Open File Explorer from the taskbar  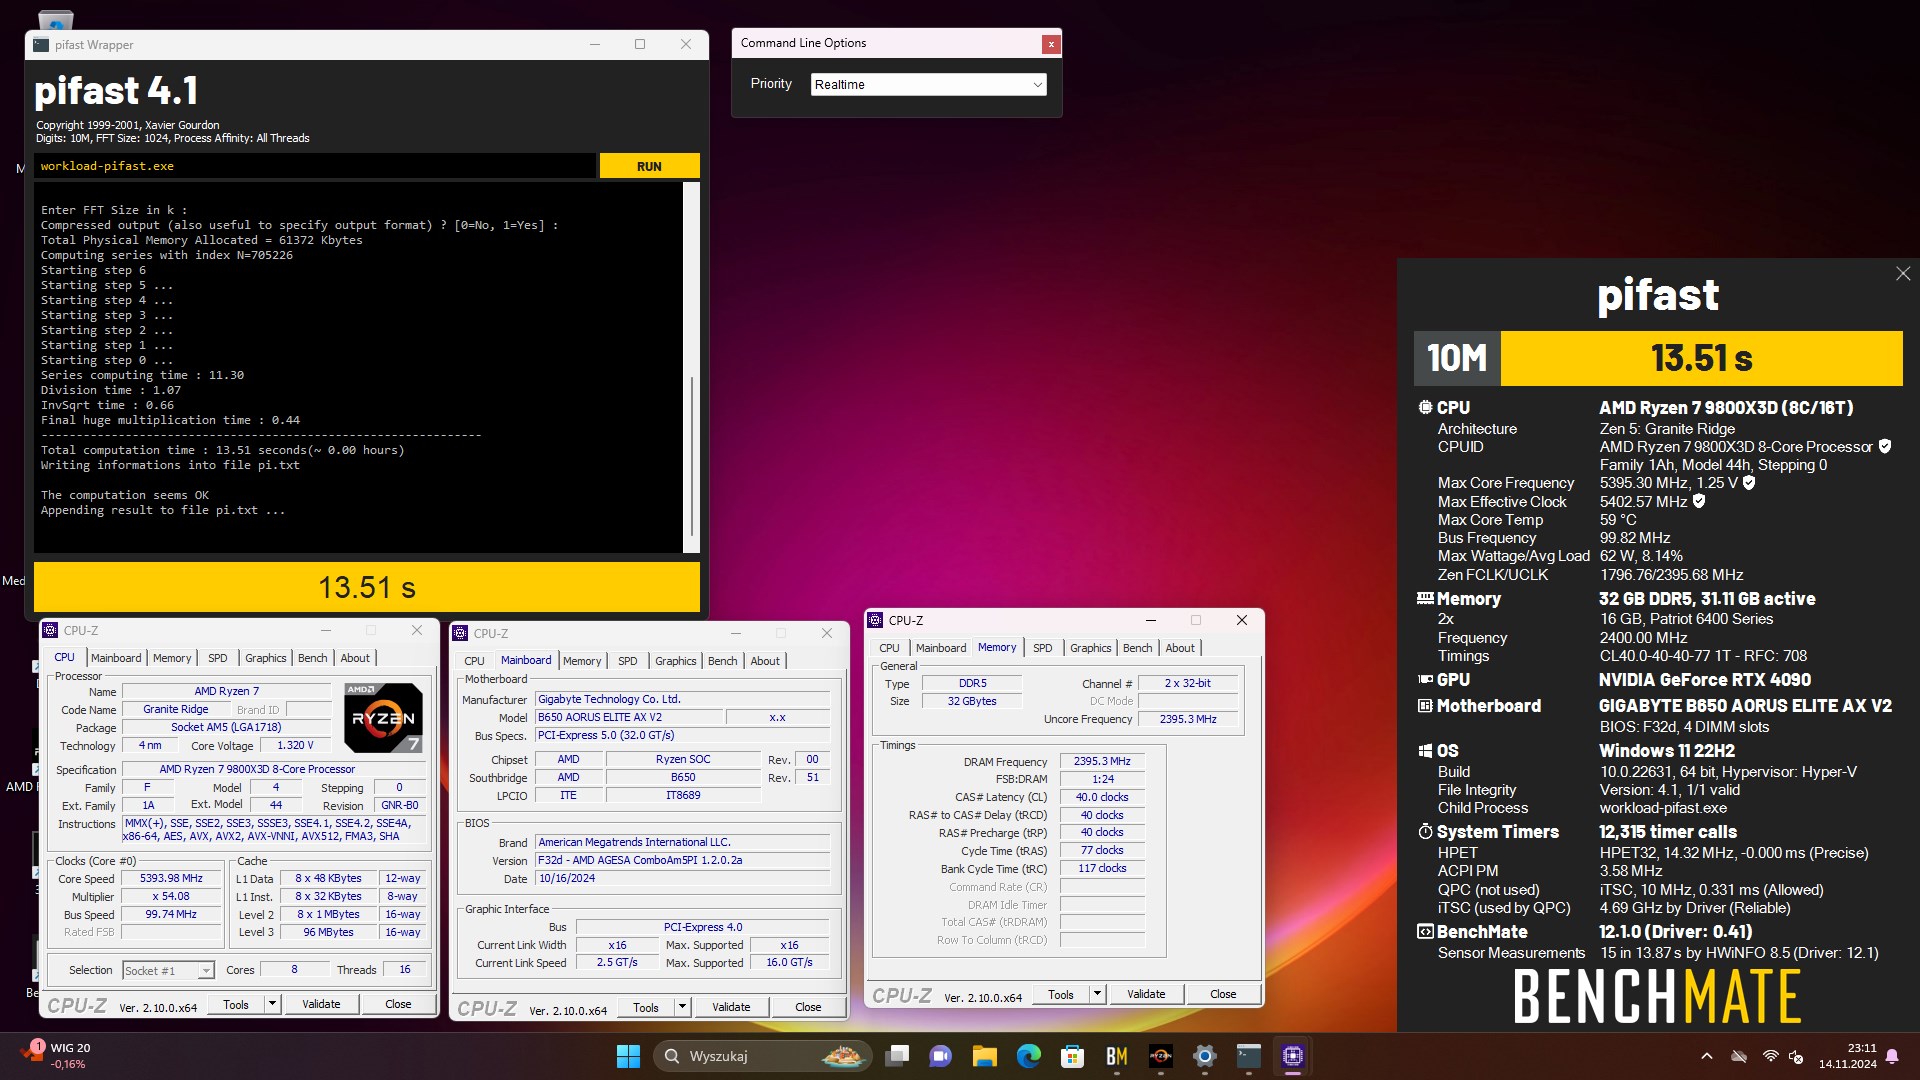985,1056
